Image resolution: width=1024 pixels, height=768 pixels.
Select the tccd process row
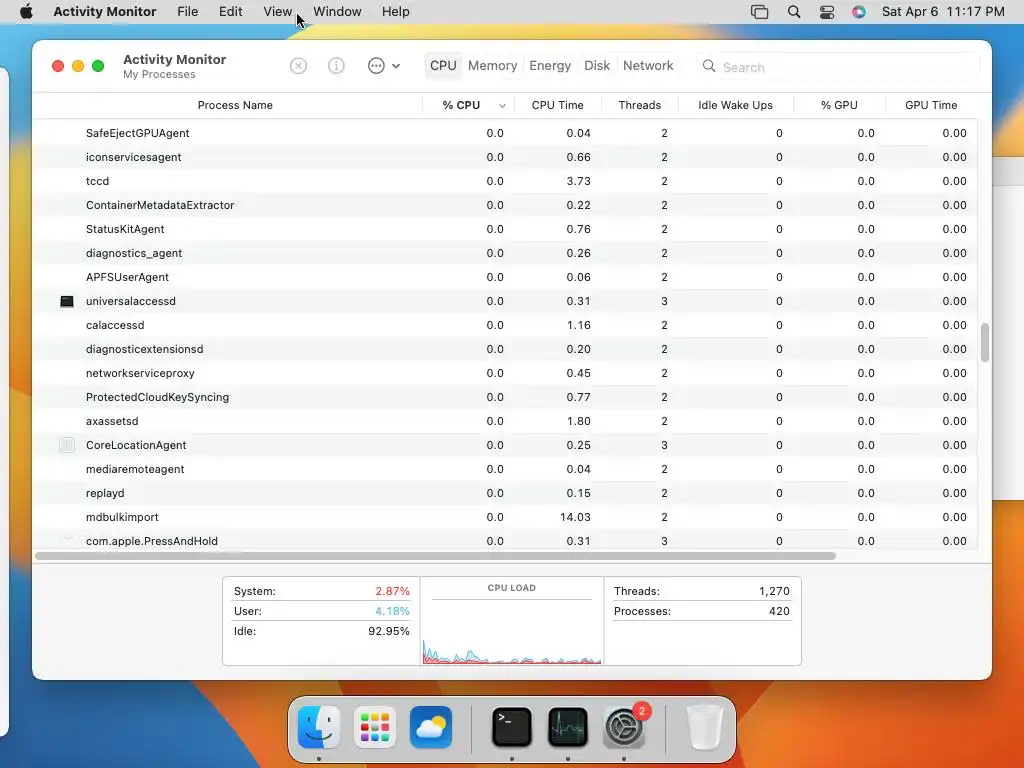coord(505,181)
